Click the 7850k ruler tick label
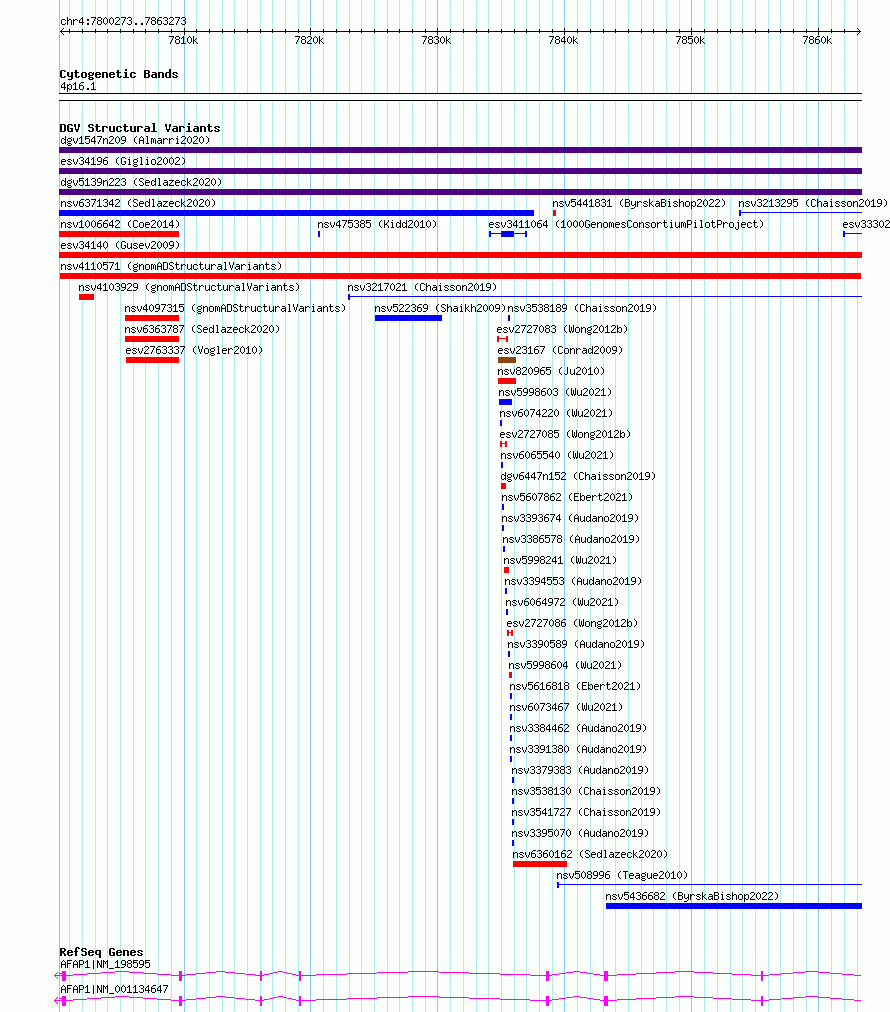The height and width of the screenshot is (1012, 890). coord(691,40)
